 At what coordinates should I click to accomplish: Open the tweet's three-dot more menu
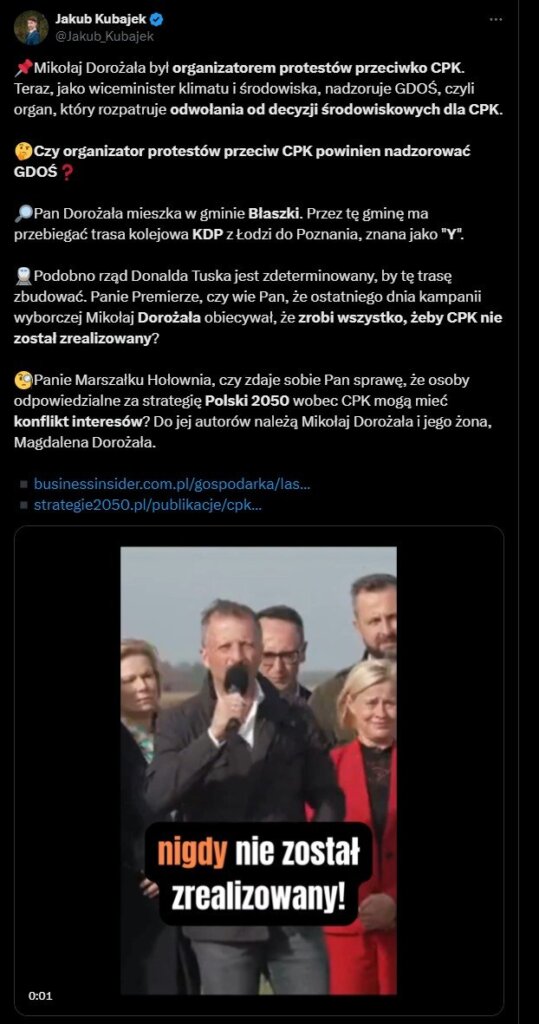coord(497,20)
